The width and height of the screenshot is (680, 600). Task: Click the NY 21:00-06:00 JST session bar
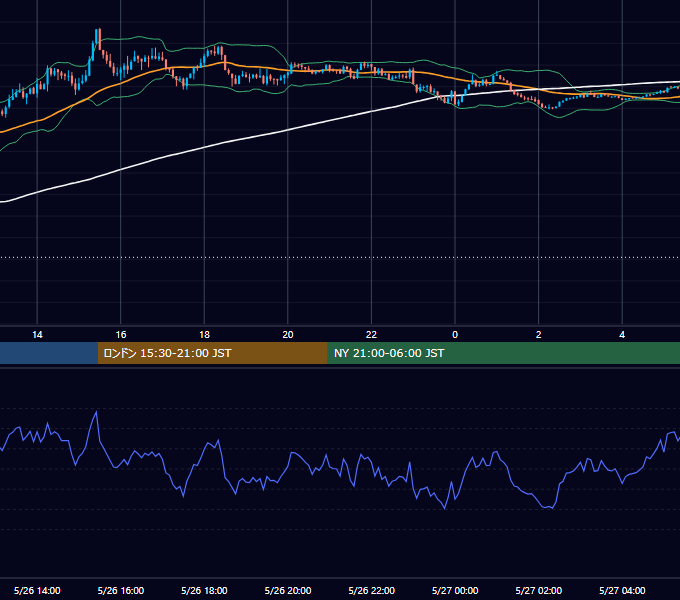[503, 353]
